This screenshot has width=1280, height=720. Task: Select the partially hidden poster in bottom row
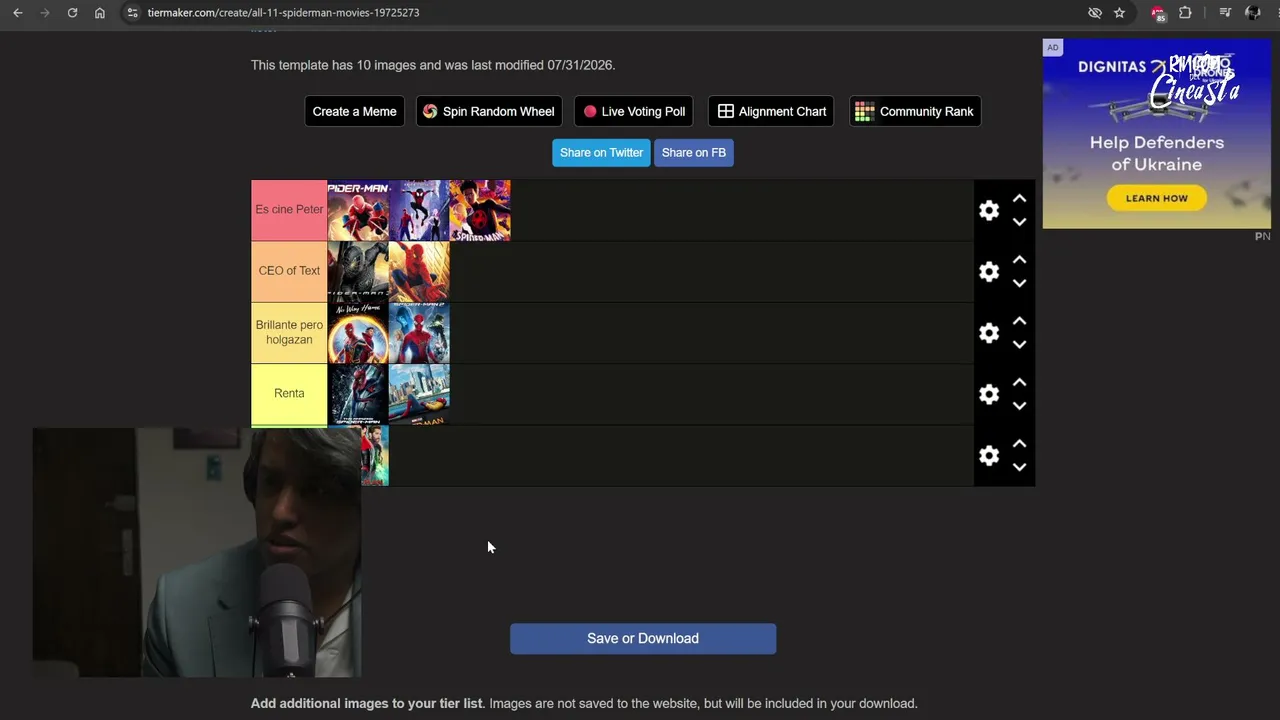(x=375, y=456)
